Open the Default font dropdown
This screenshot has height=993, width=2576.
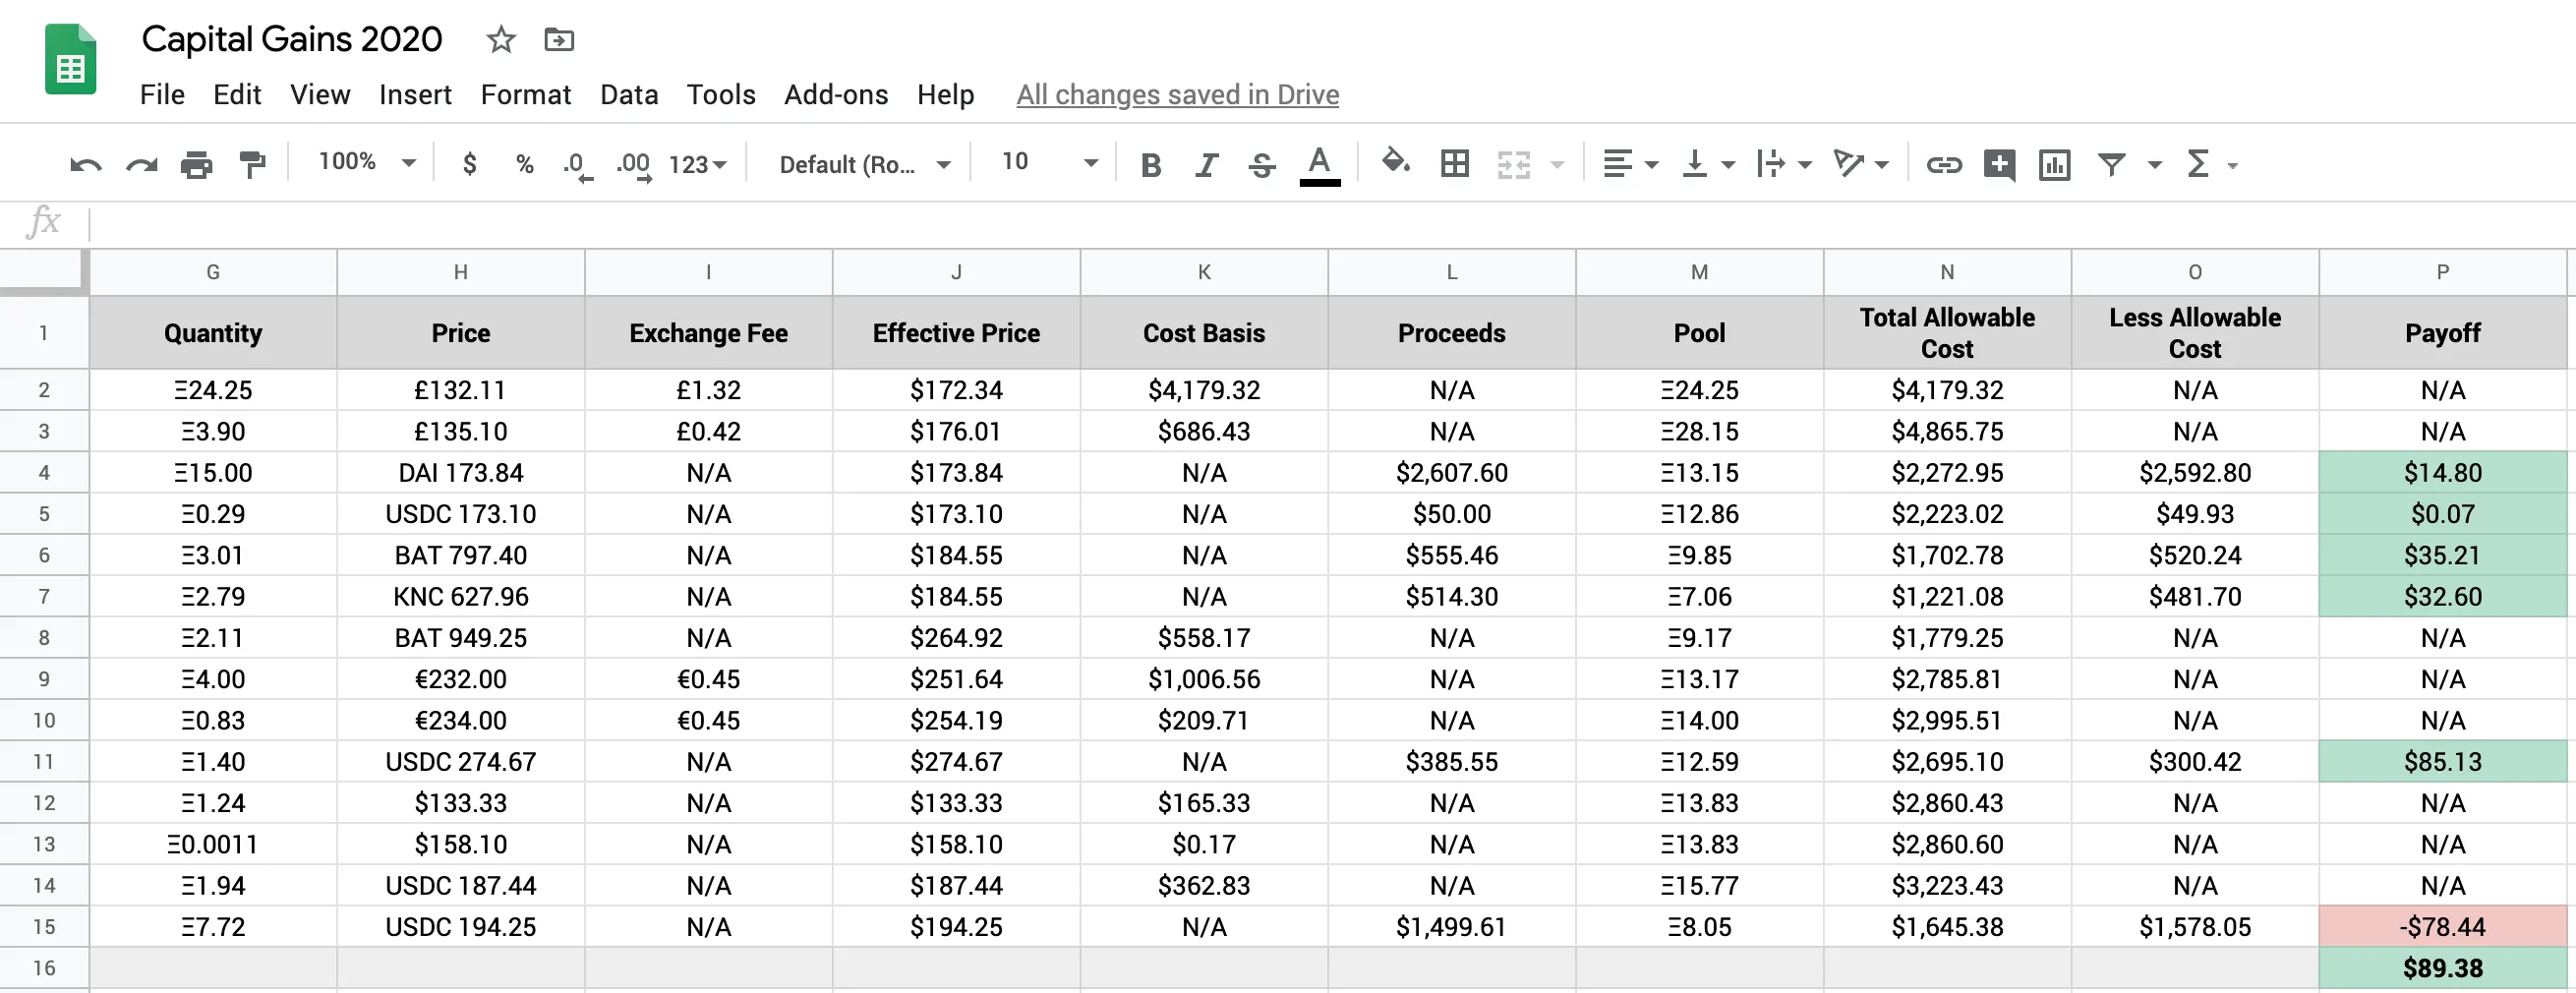click(x=864, y=164)
